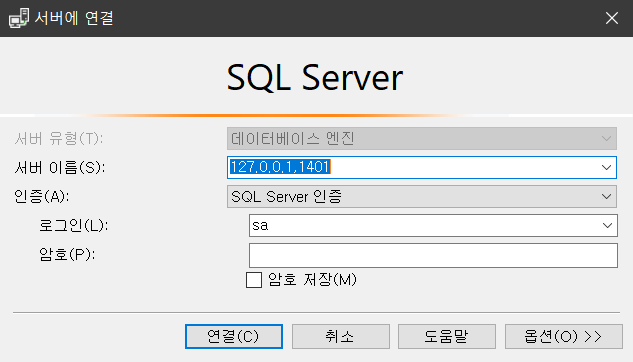Click the 서버 이름(S): label
Screen dimensions: 633x362
[60, 167]
